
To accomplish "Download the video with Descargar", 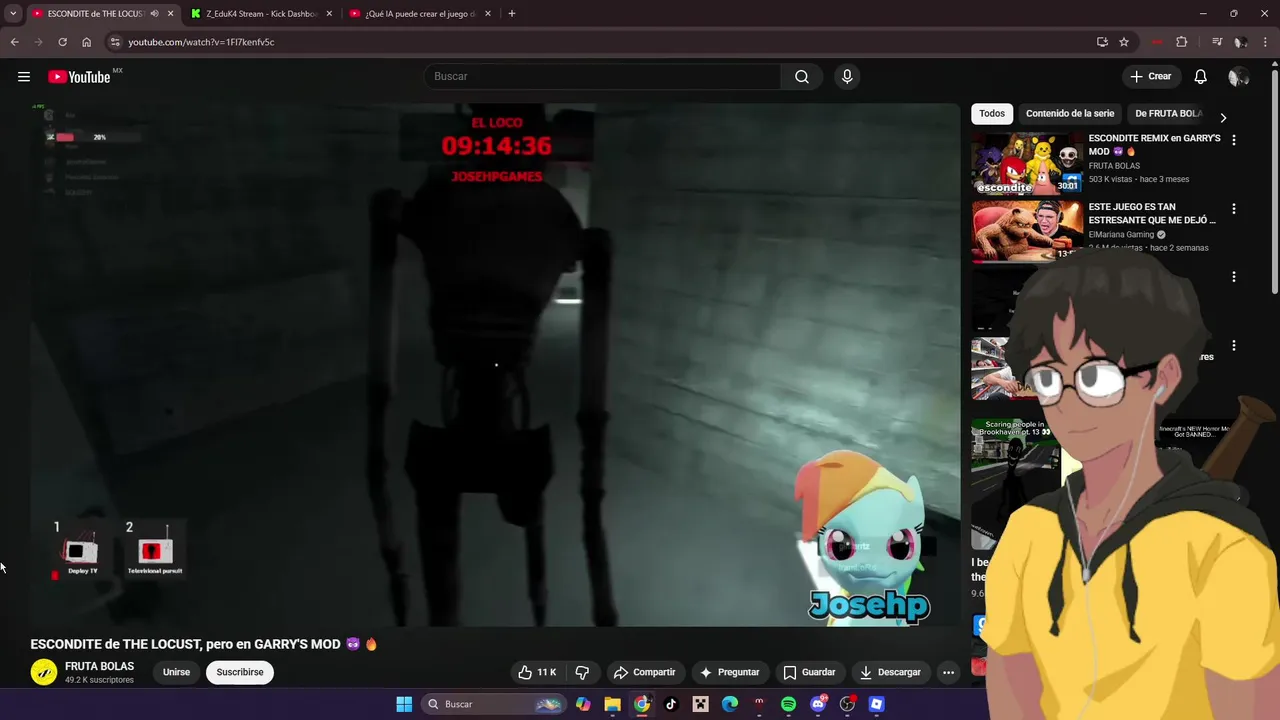I will 890,672.
